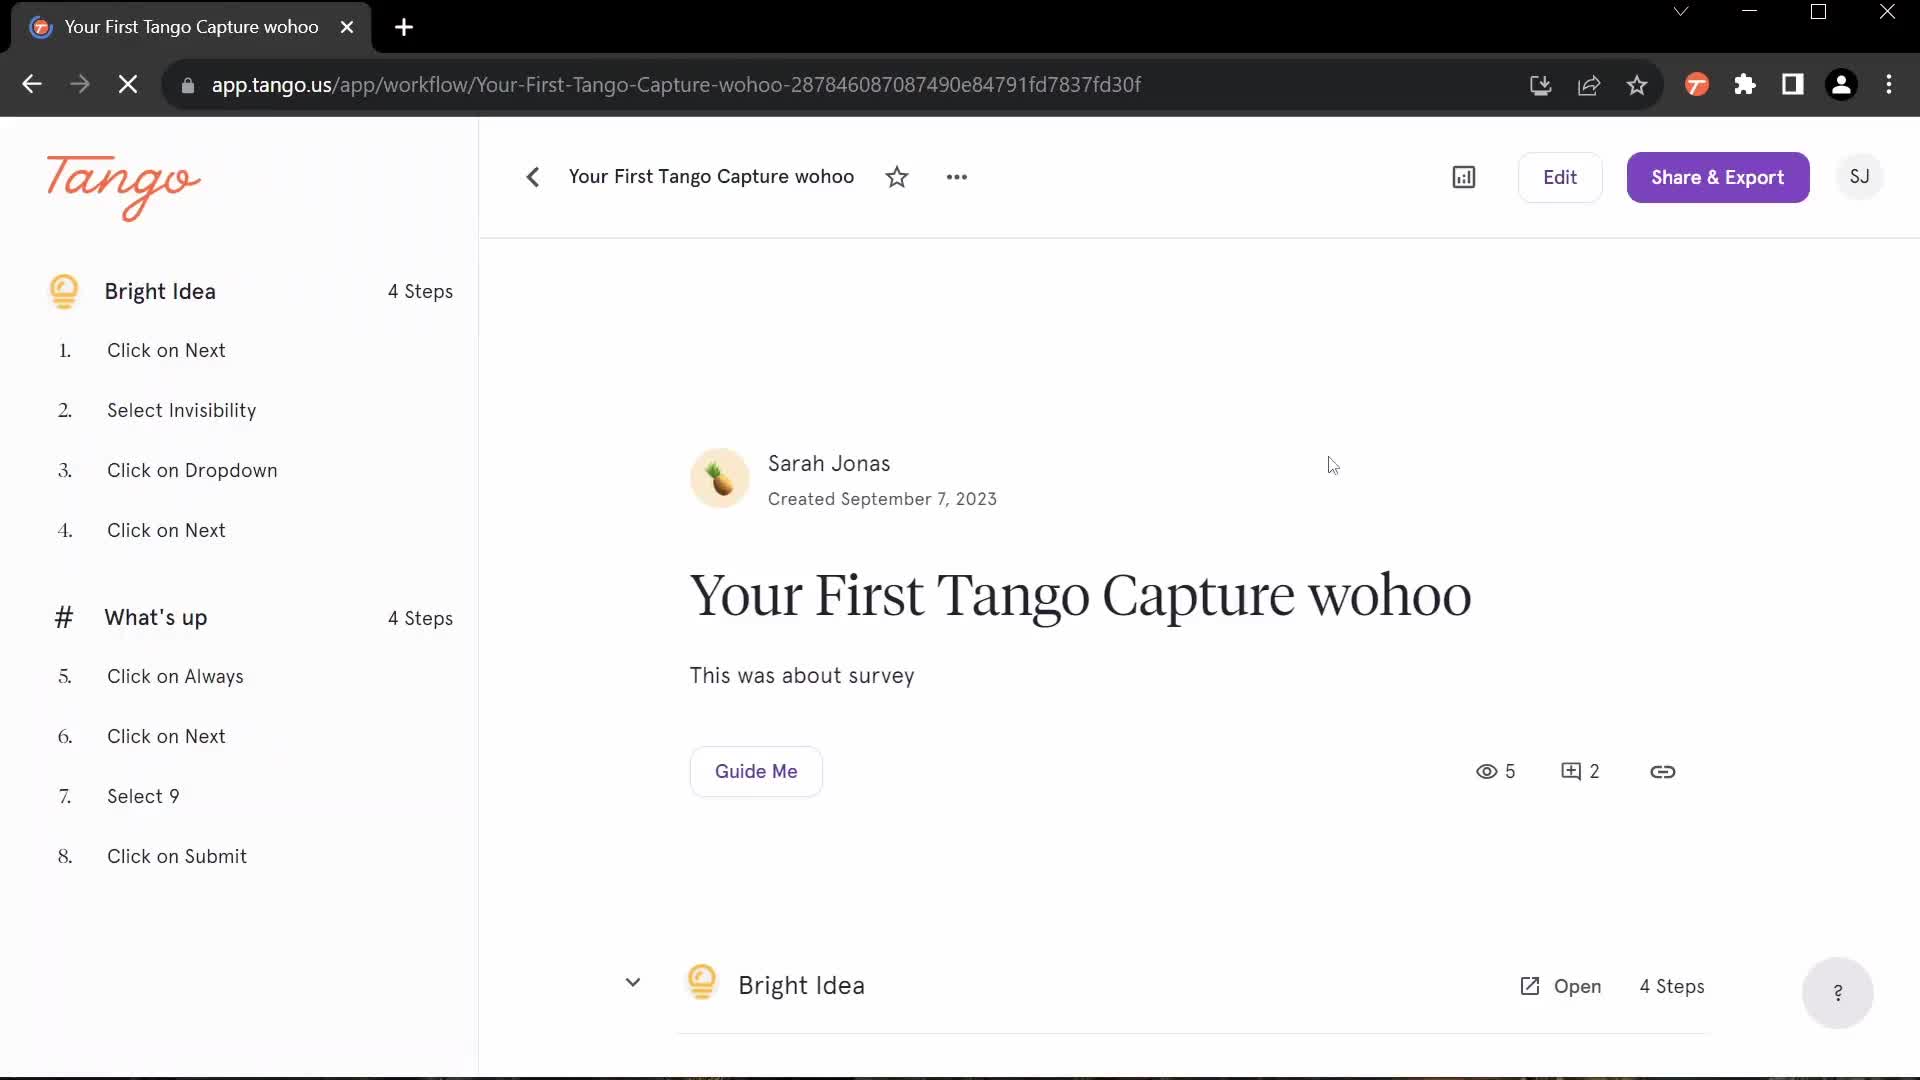Viewport: 1920px width, 1080px height.
Task: Go back using the workflow back chevron
Action: pyautogui.click(x=533, y=177)
